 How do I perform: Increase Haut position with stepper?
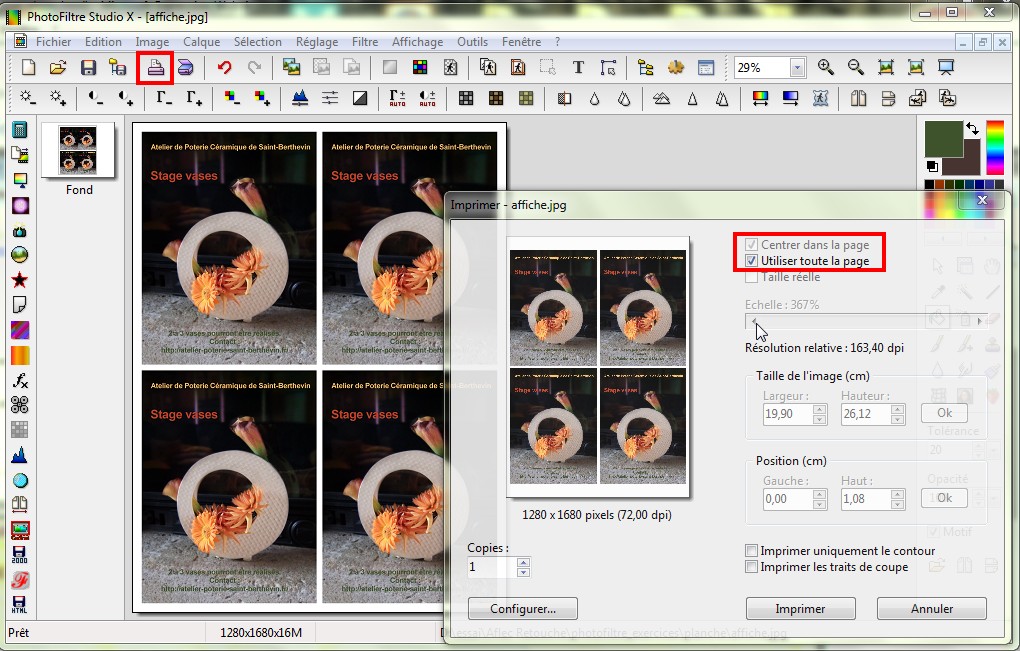[898, 494]
